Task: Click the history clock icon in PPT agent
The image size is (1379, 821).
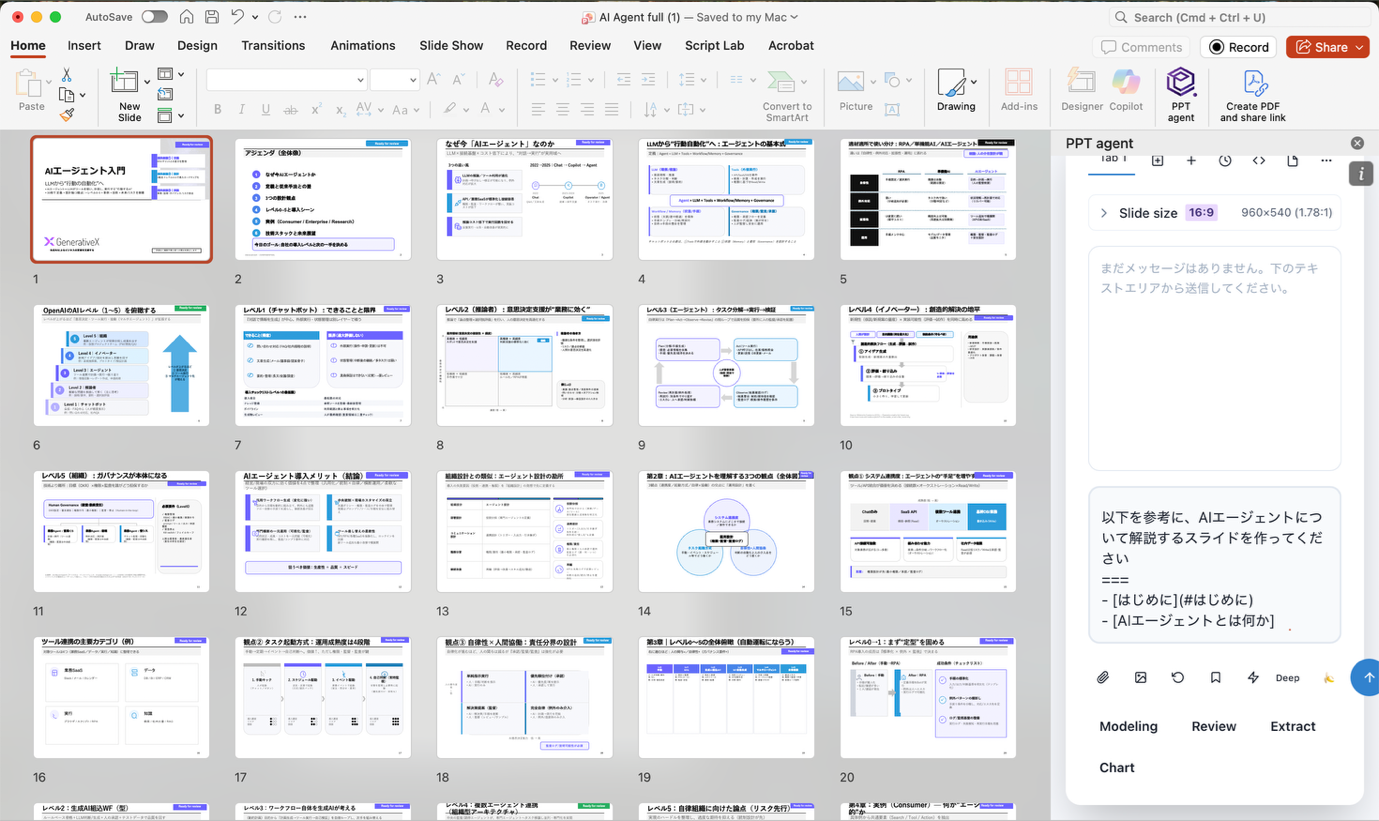Action: click(x=1225, y=160)
